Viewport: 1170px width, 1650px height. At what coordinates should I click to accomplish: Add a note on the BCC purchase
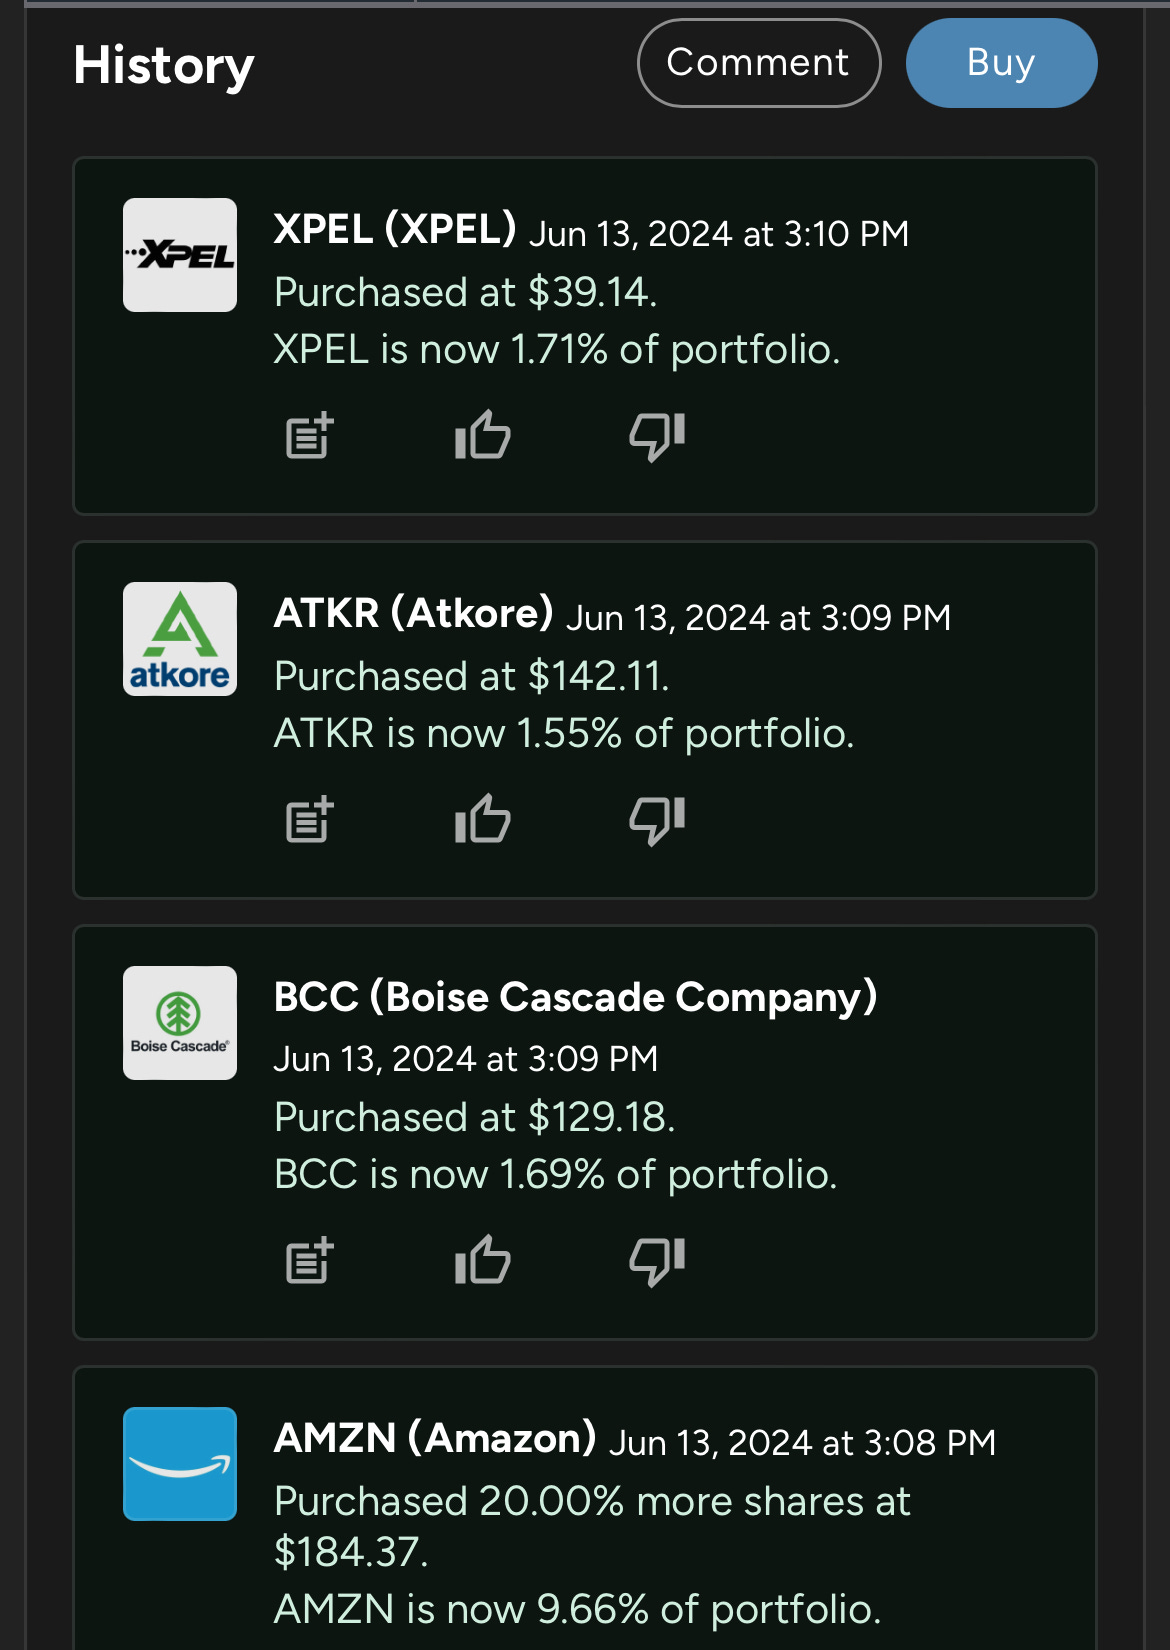(309, 1261)
